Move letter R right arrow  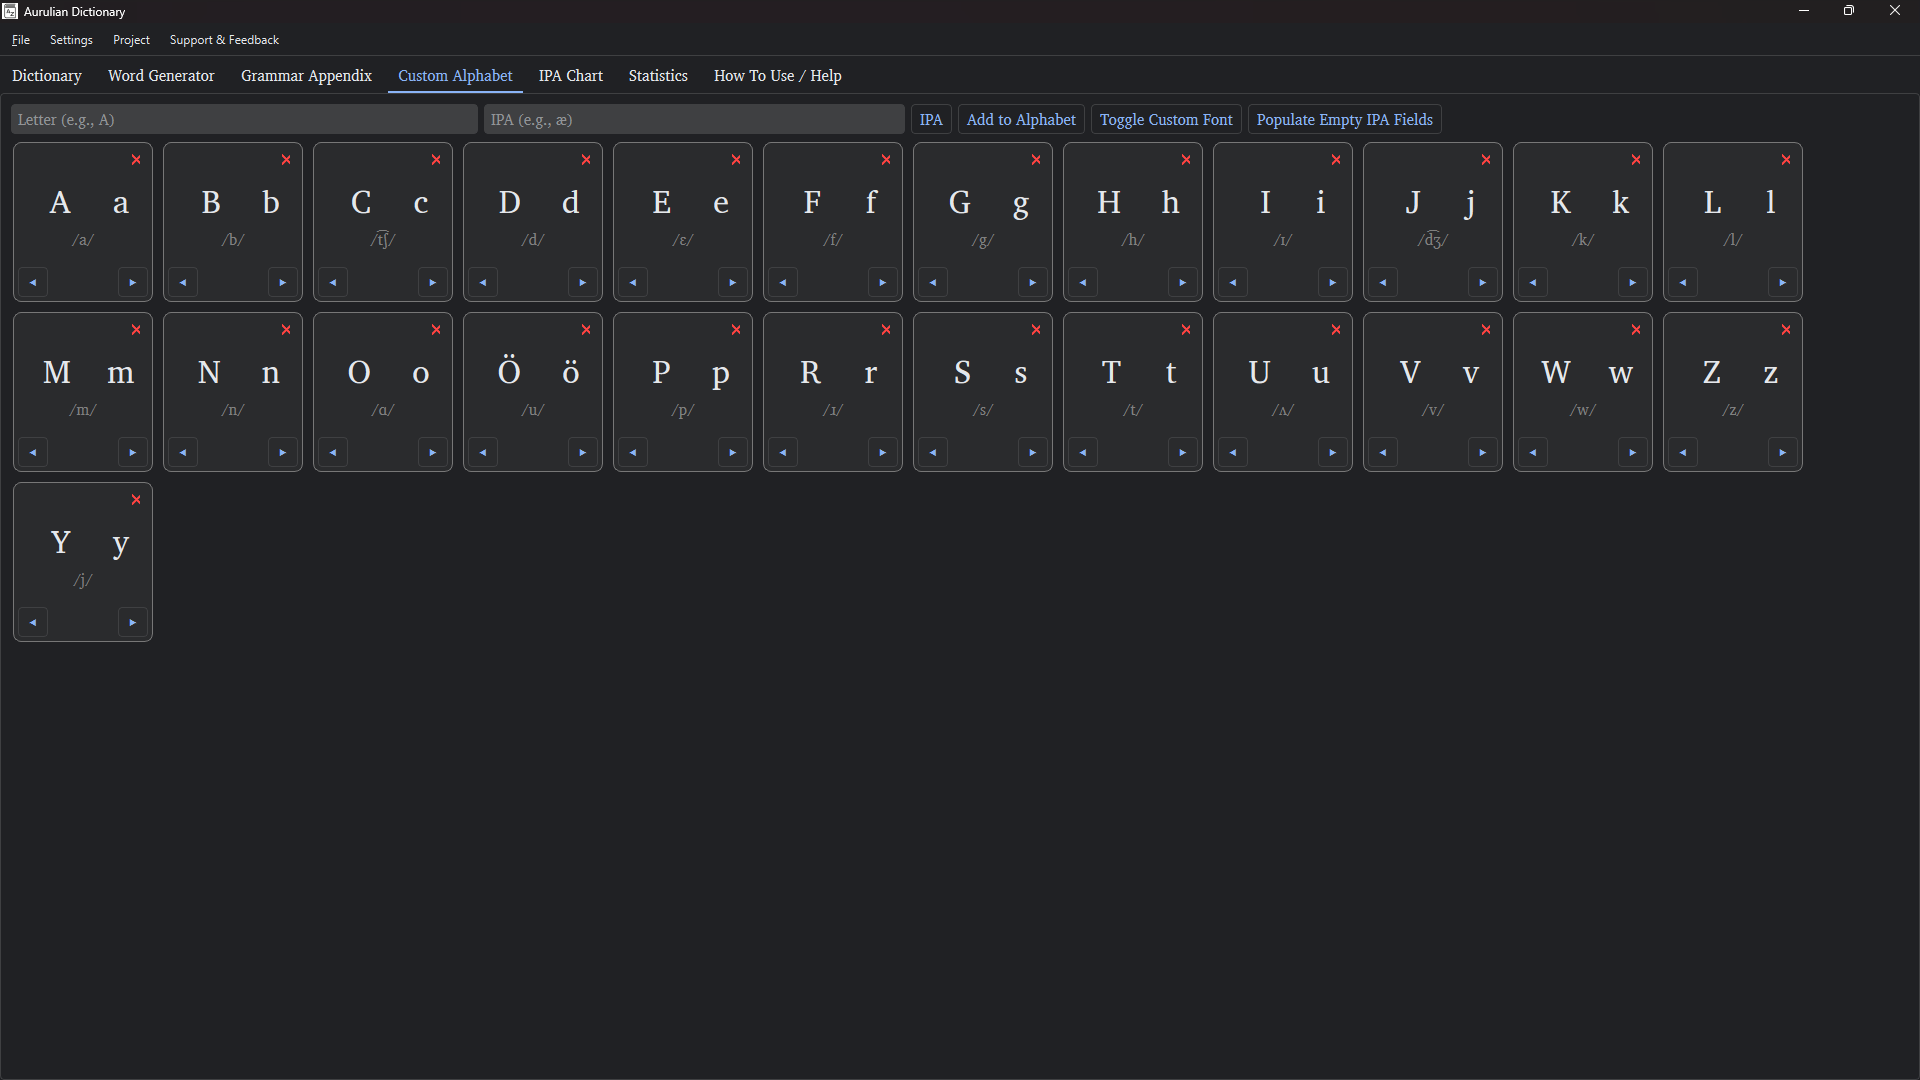tap(883, 453)
